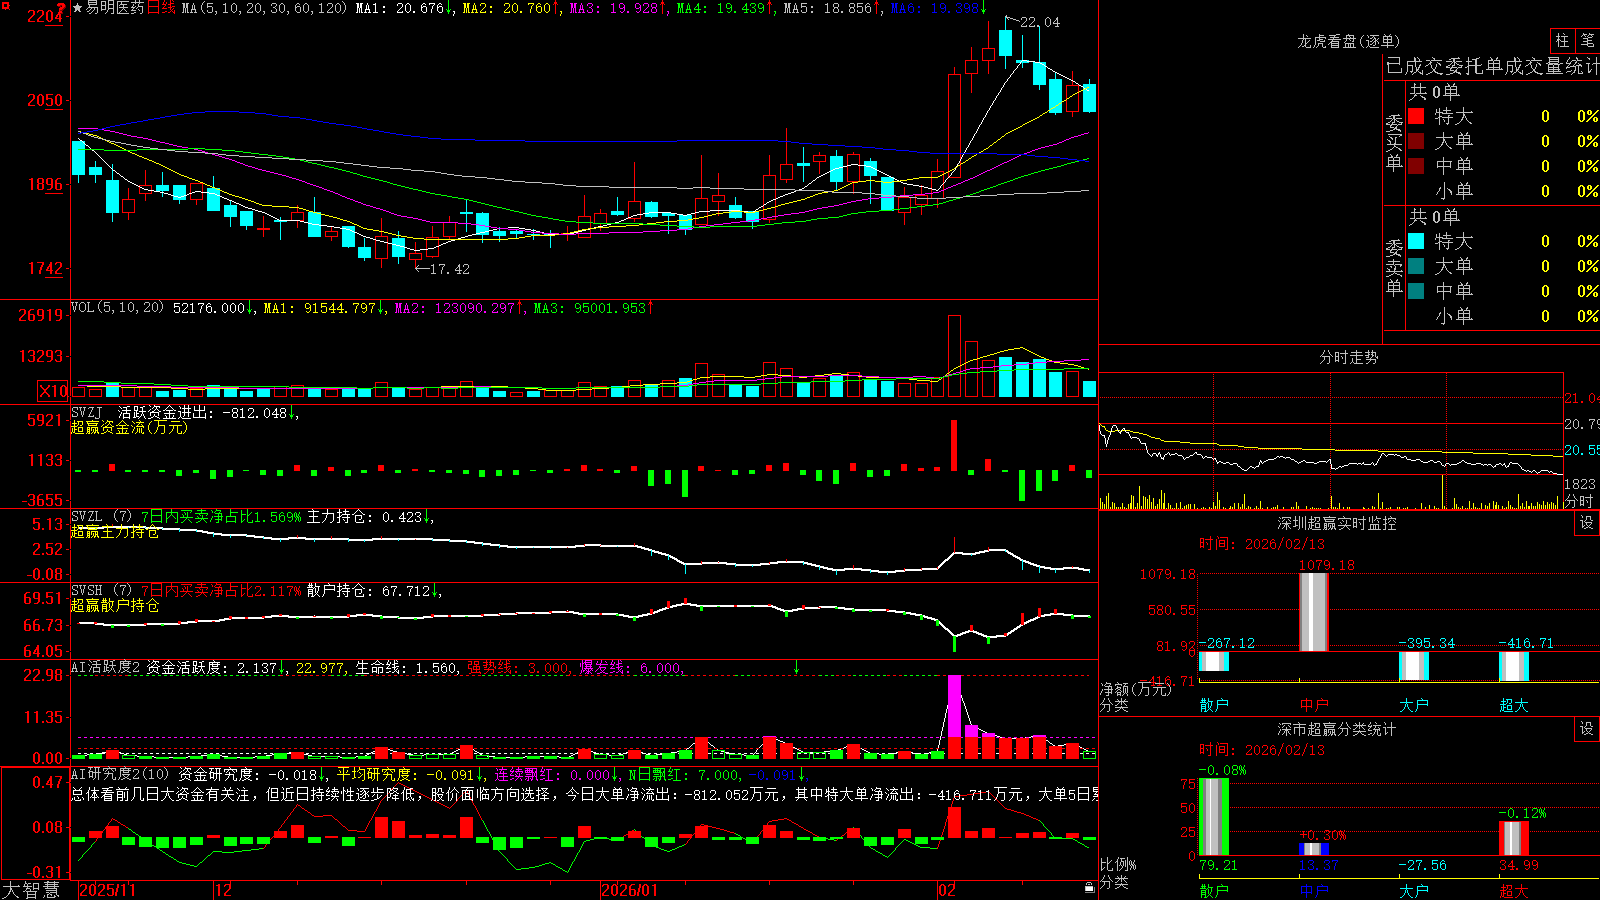Click the 爆发线: 6.000 label
Screen dimensions: 1600x900
point(631,668)
